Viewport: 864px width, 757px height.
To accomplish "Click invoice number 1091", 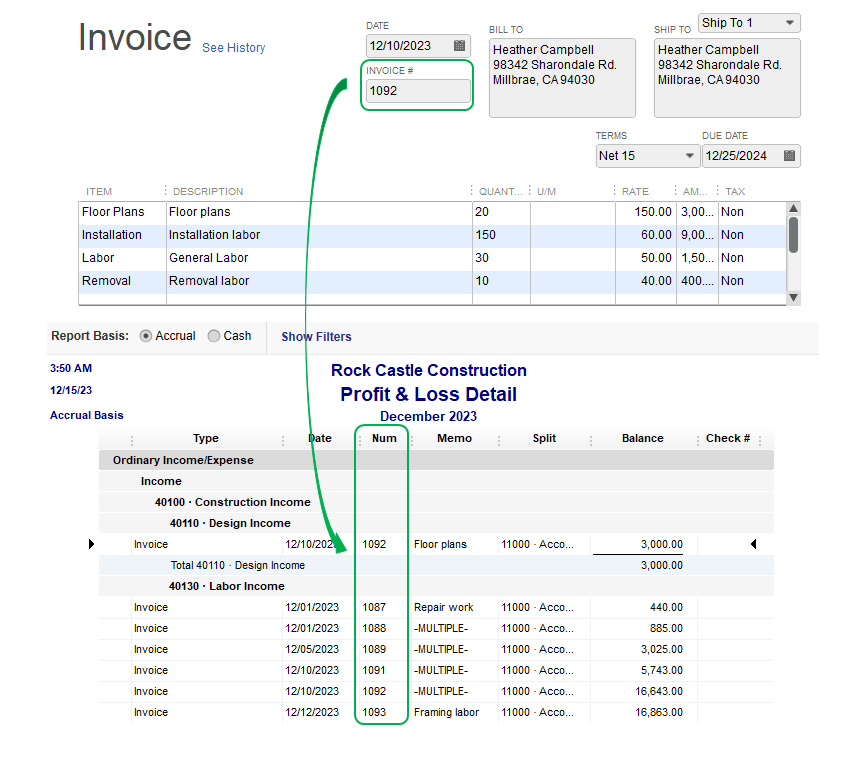I will pos(374,671).
